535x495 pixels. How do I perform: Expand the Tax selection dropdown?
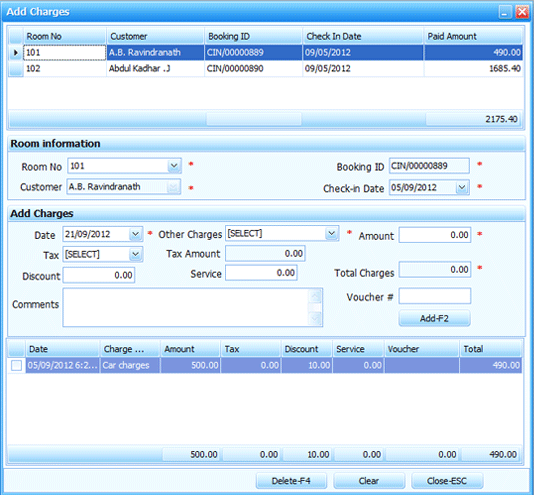(x=135, y=254)
